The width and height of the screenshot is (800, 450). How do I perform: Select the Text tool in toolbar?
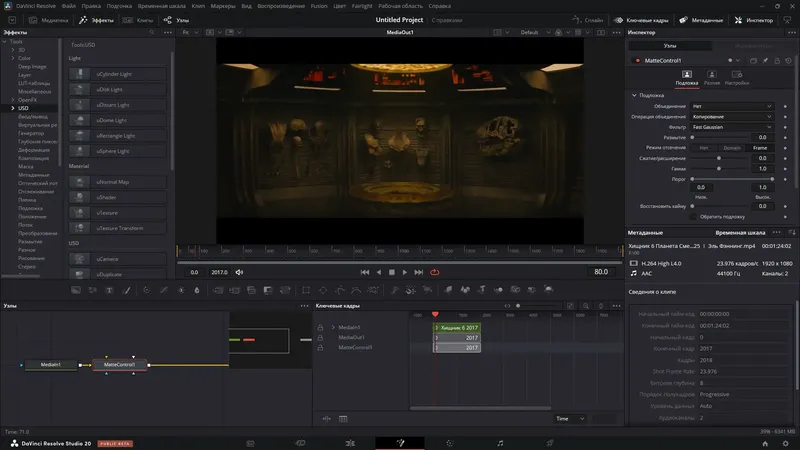point(110,290)
